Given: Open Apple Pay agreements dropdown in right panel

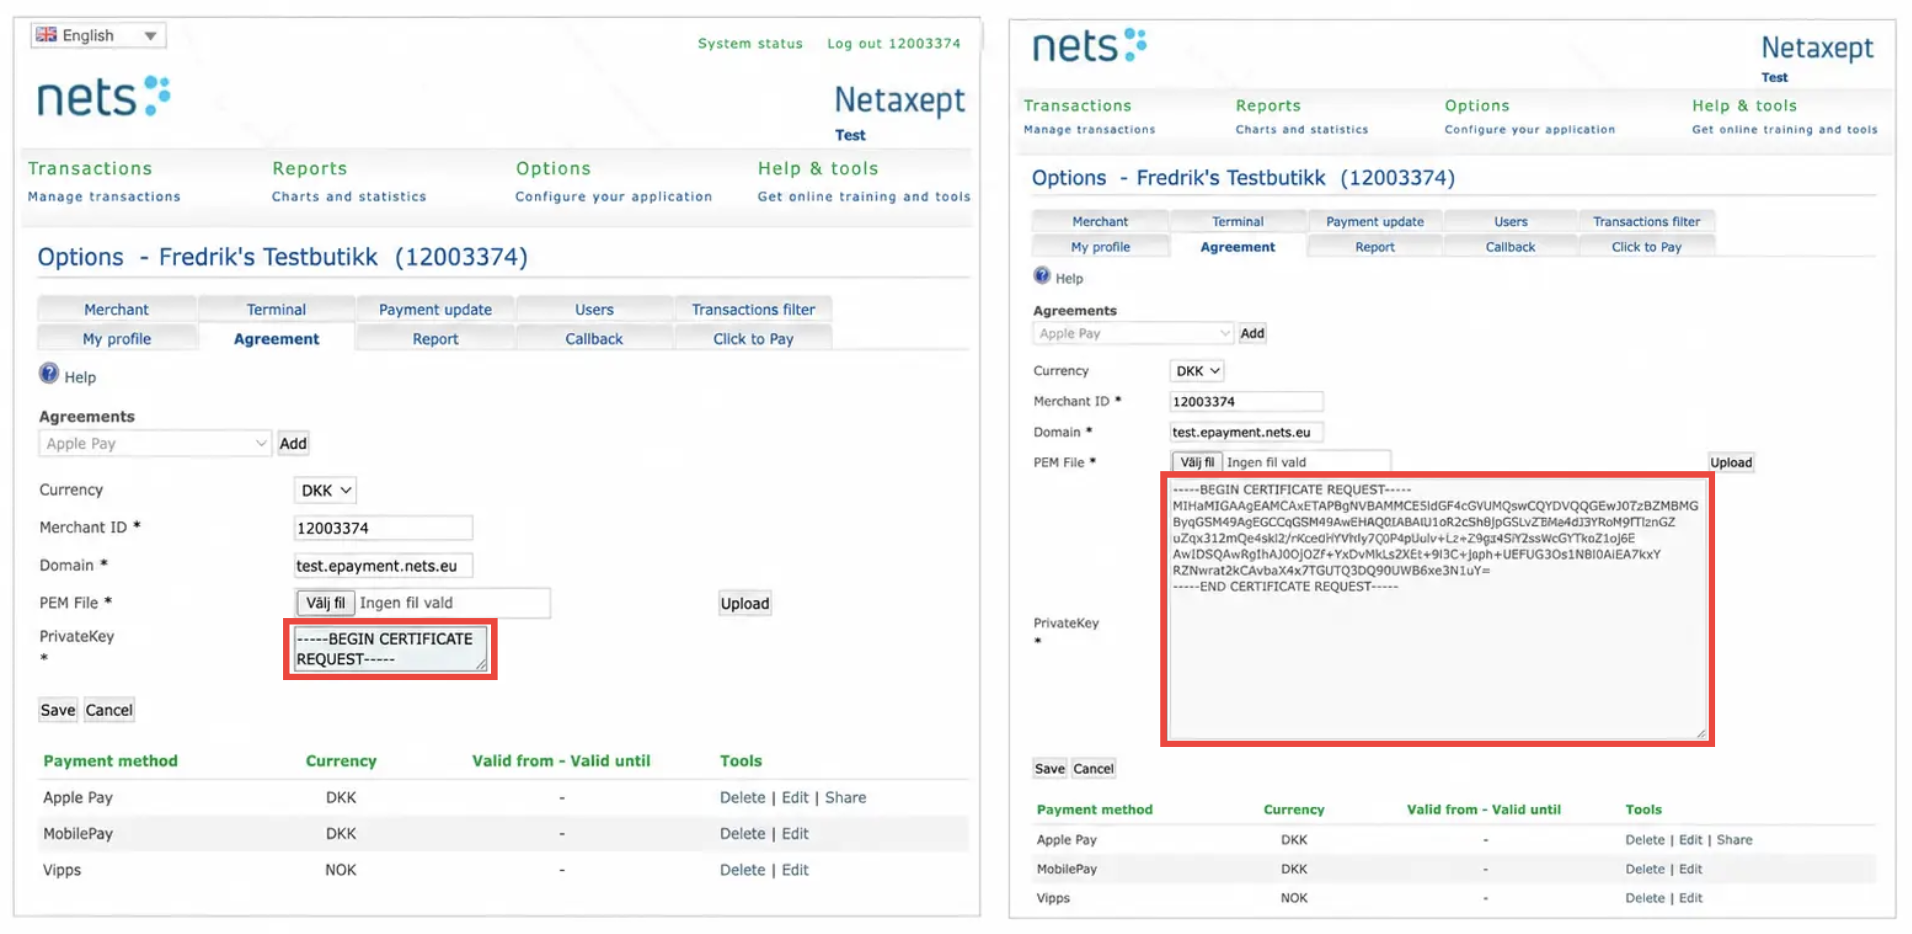Looking at the screenshot, I should pos(1133,333).
